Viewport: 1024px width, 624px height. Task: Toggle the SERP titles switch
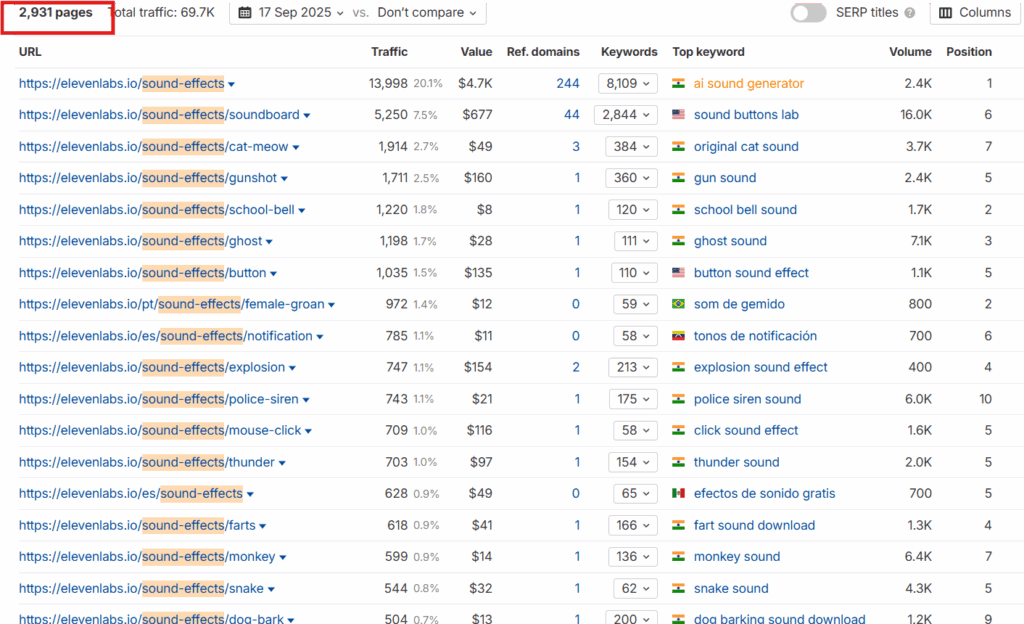click(x=808, y=12)
